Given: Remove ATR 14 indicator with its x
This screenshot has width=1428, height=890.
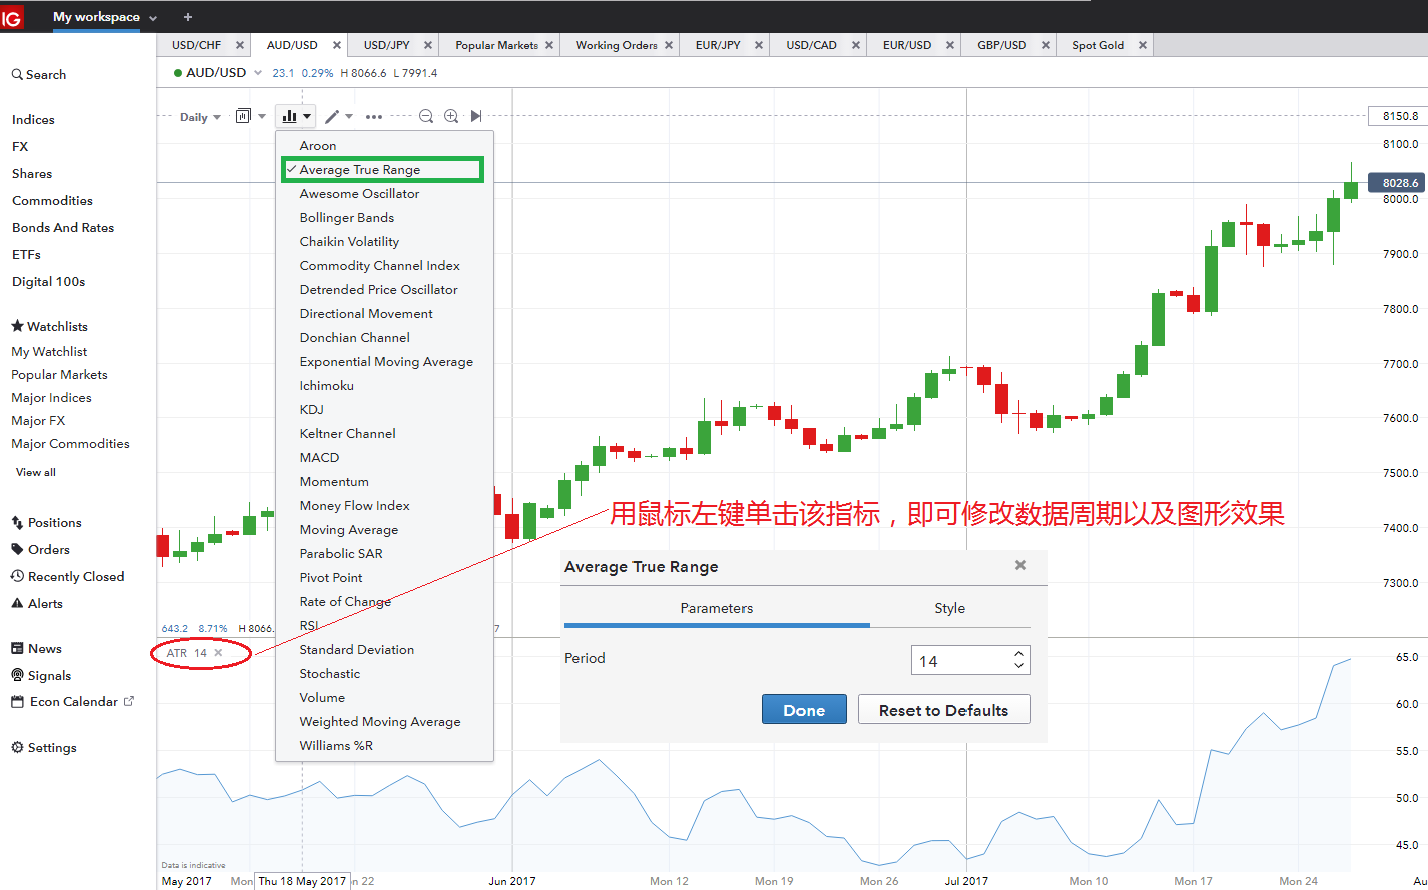Looking at the screenshot, I should [219, 653].
